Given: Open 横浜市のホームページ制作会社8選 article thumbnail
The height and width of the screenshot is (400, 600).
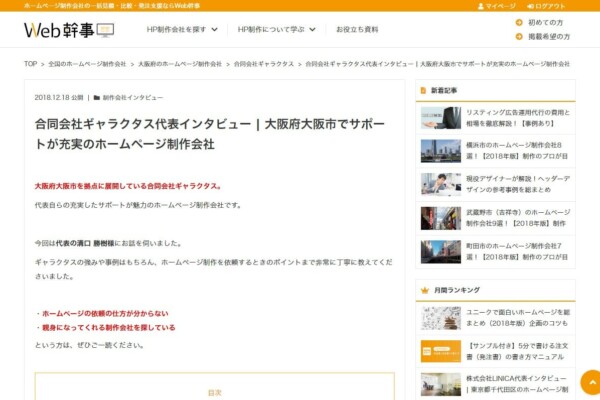Looking at the screenshot, I should [441, 151].
